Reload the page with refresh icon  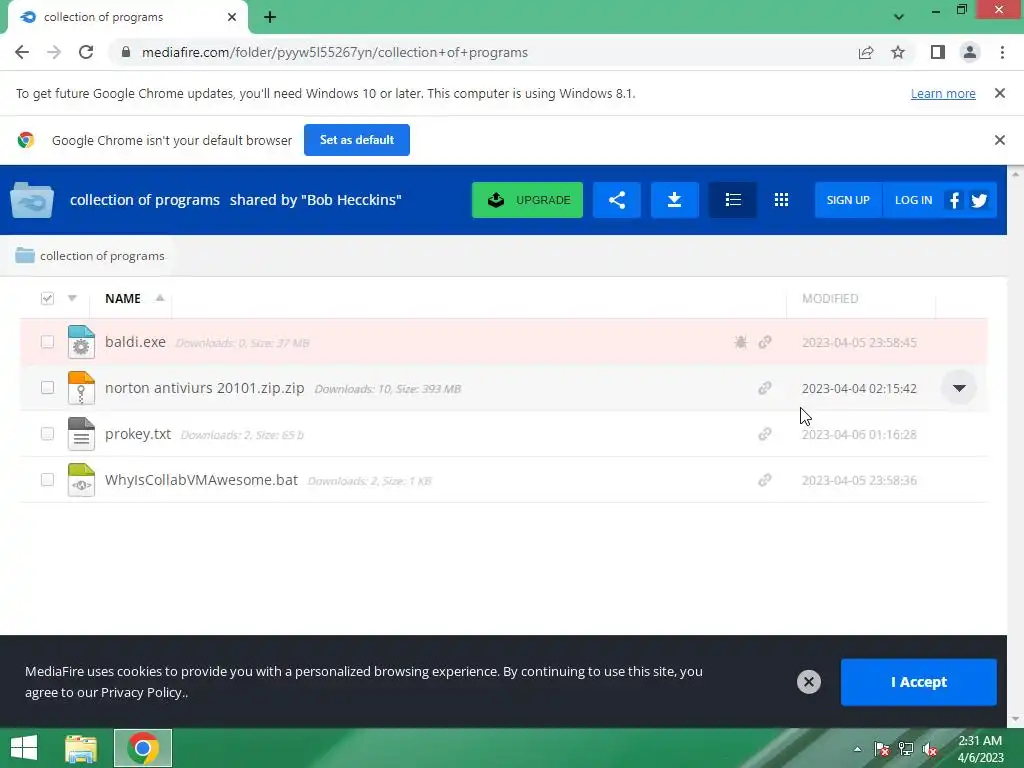click(86, 52)
